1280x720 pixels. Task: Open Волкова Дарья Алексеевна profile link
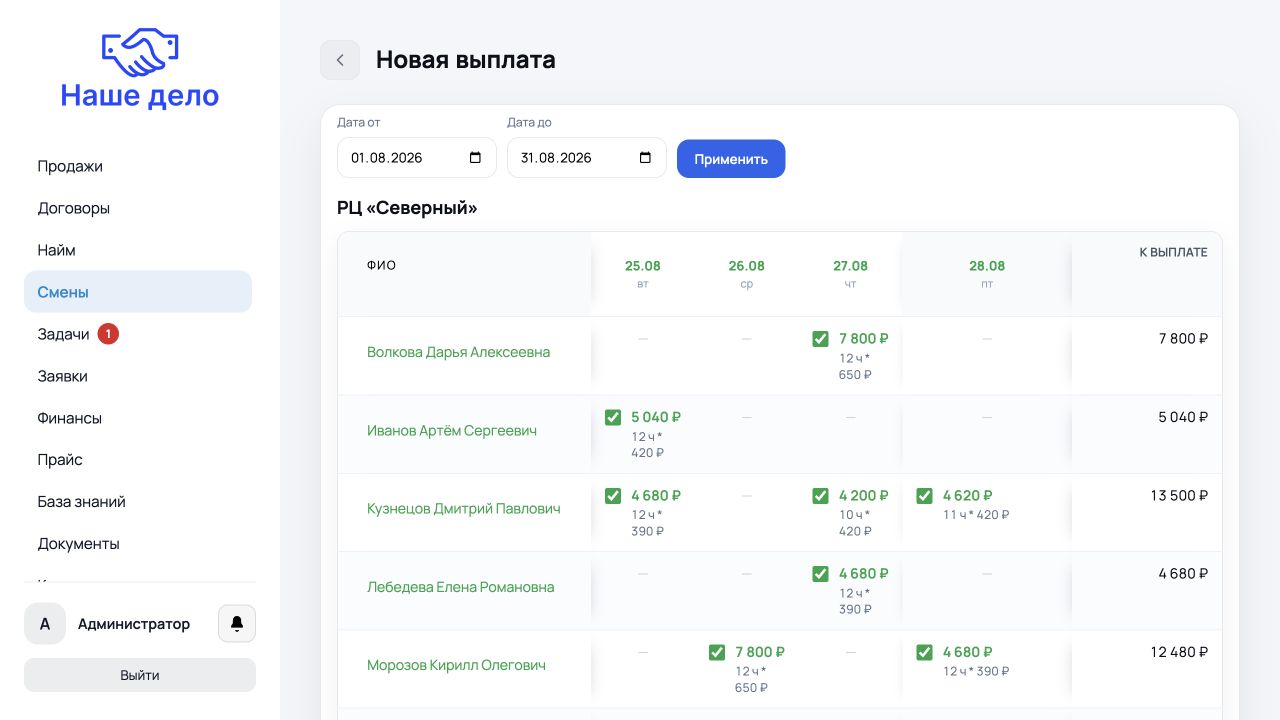coord(458,352)
